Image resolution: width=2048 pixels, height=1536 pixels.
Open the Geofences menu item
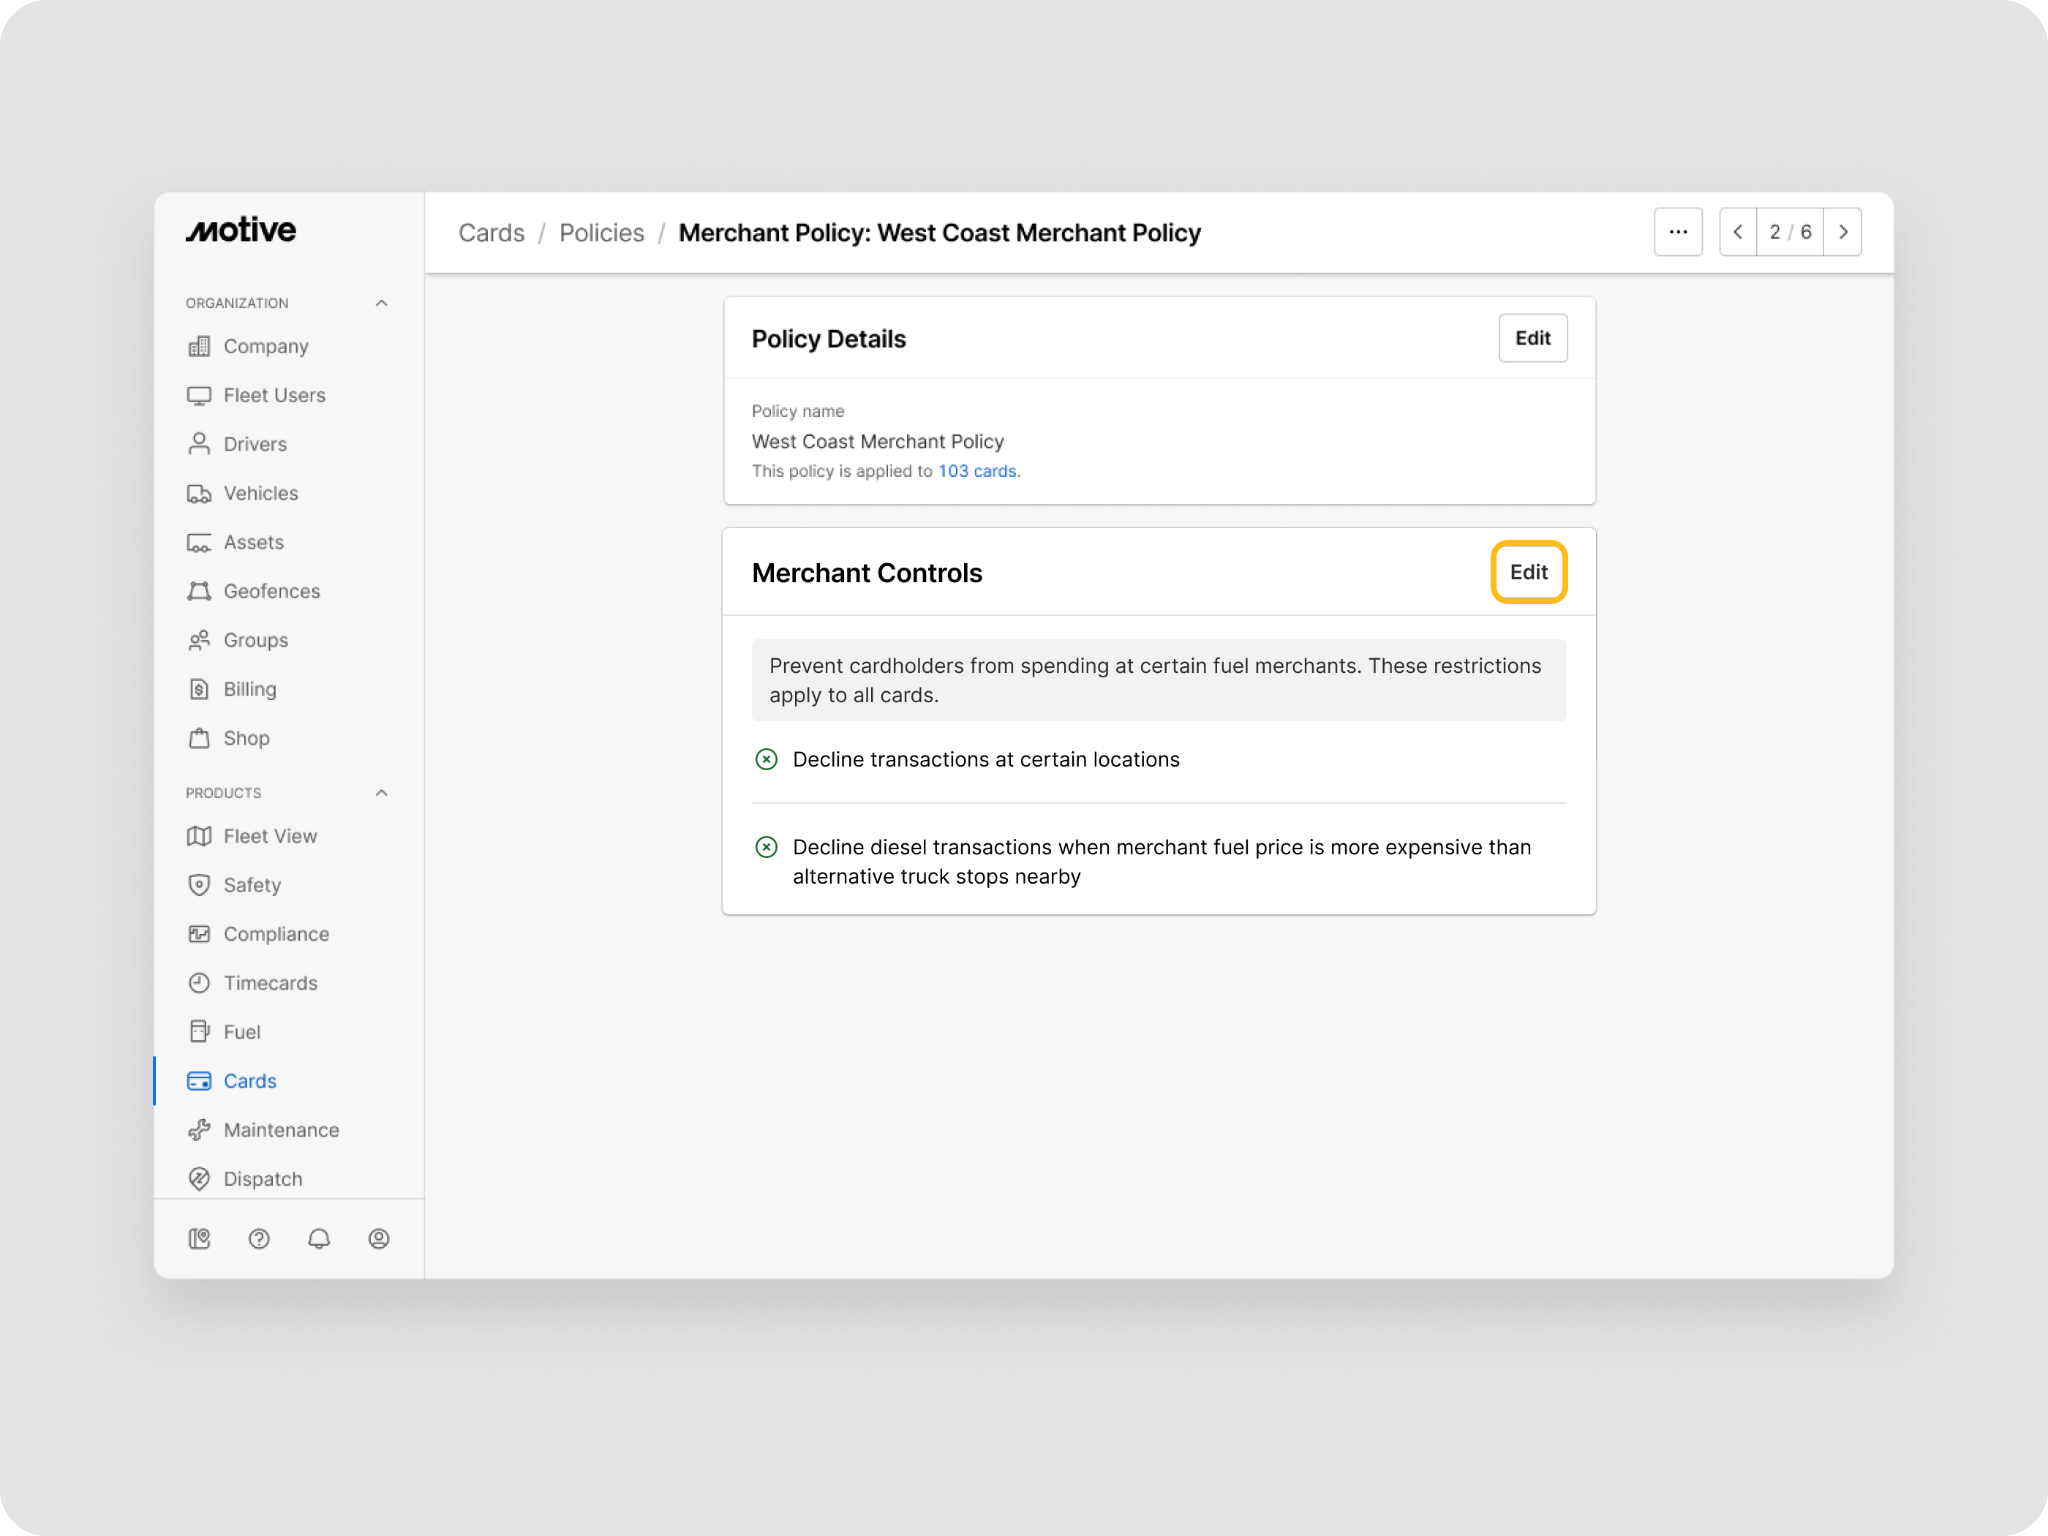tap(272, 591)
